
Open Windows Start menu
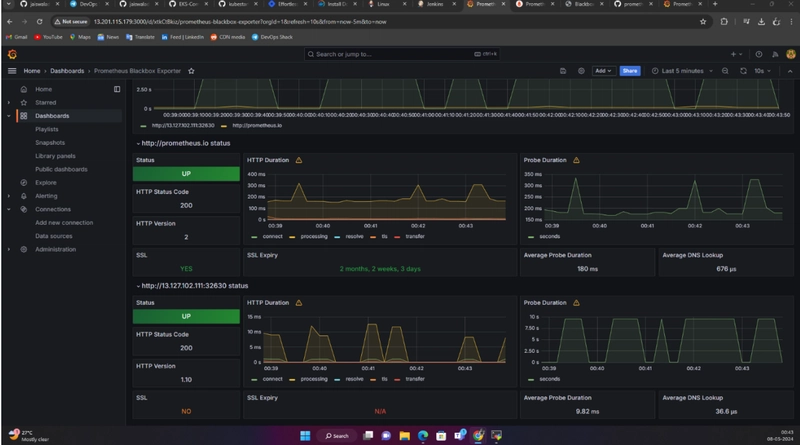click(305, 435)
